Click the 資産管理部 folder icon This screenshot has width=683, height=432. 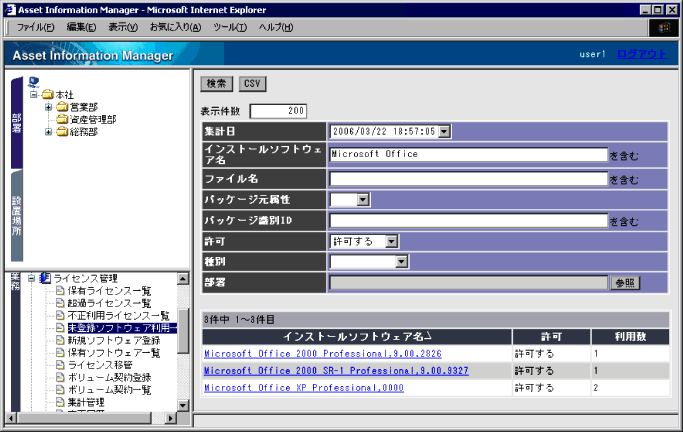(62, 119)
